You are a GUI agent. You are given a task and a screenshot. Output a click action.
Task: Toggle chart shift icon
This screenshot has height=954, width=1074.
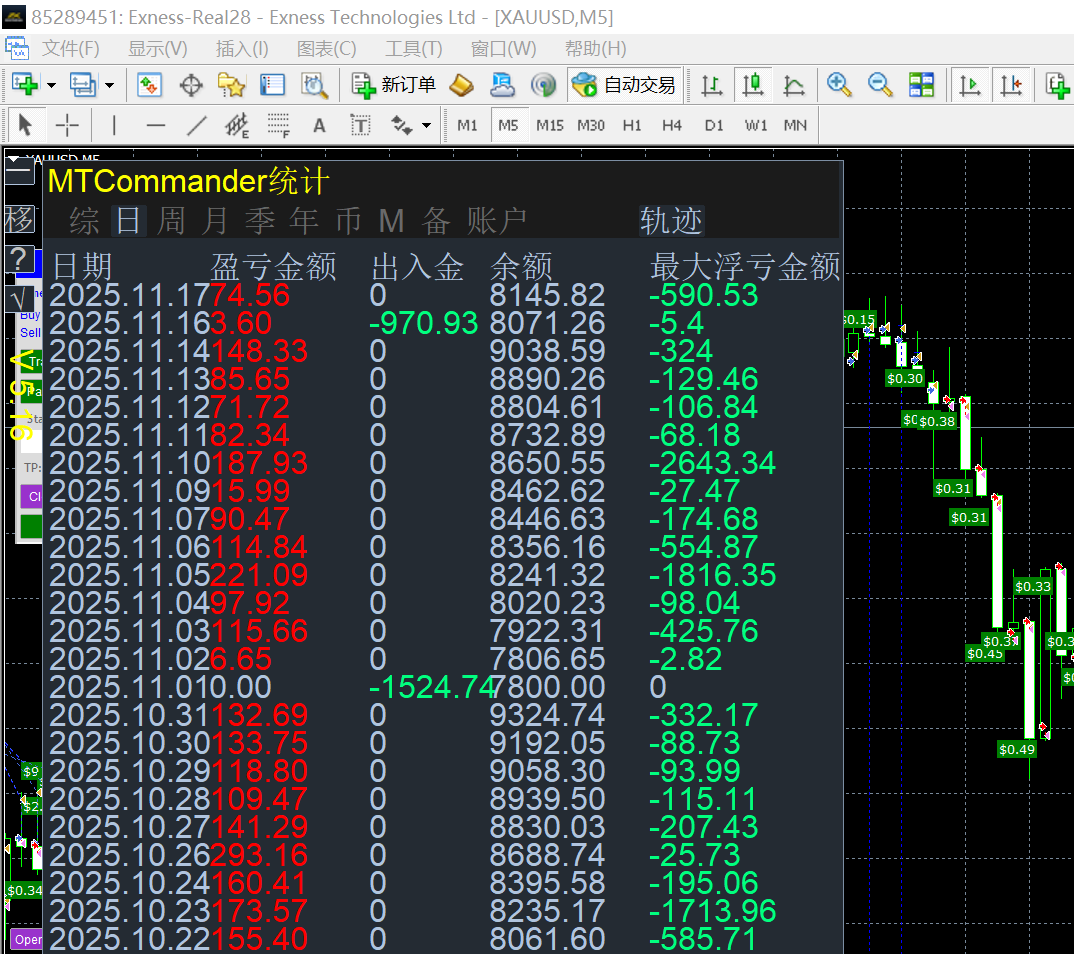[x=1011, y=85]
